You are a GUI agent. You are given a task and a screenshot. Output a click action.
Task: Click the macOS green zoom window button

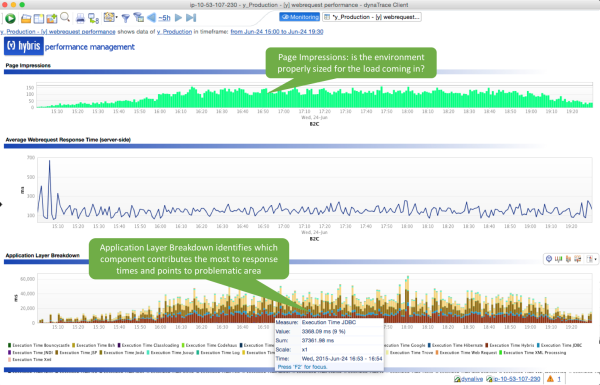[x=22, y=5]
